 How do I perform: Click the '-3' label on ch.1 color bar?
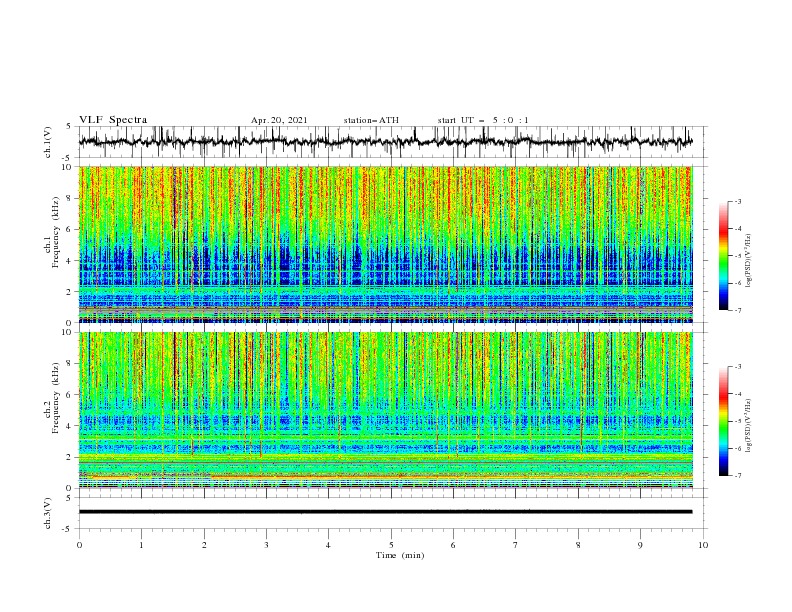(x=737, y=201)
